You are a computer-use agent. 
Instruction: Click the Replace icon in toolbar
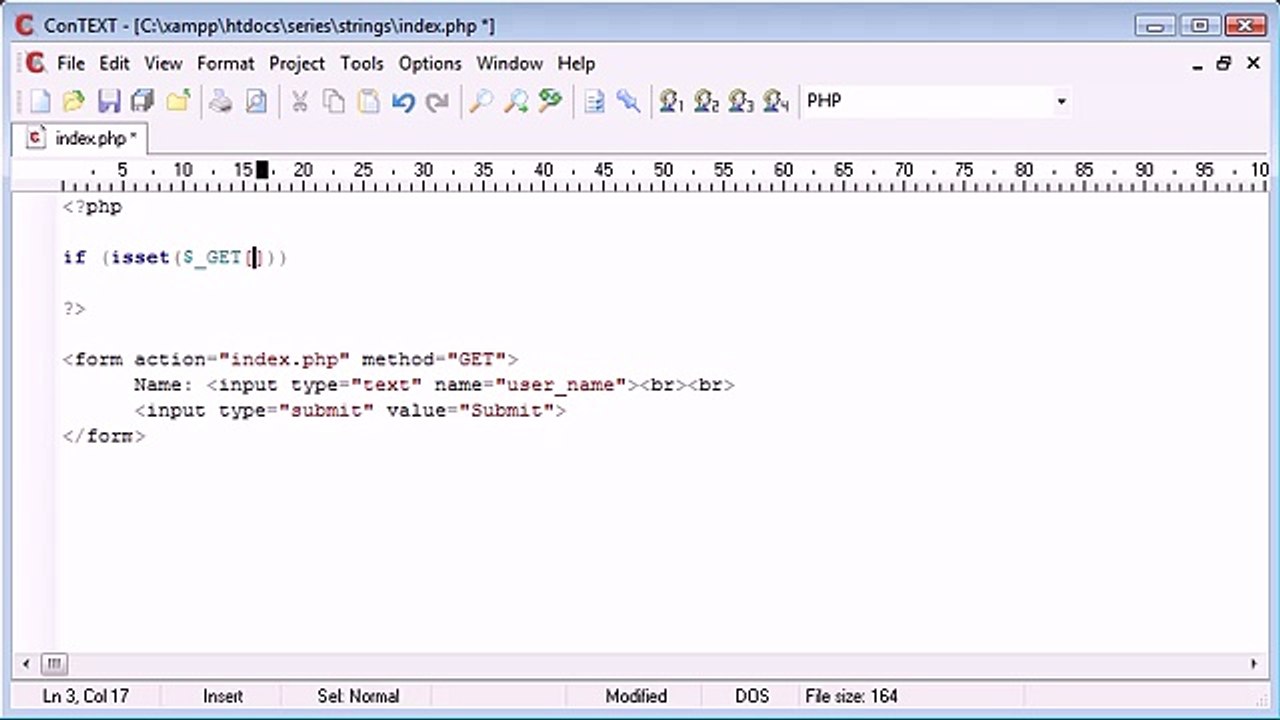[550, 101]
